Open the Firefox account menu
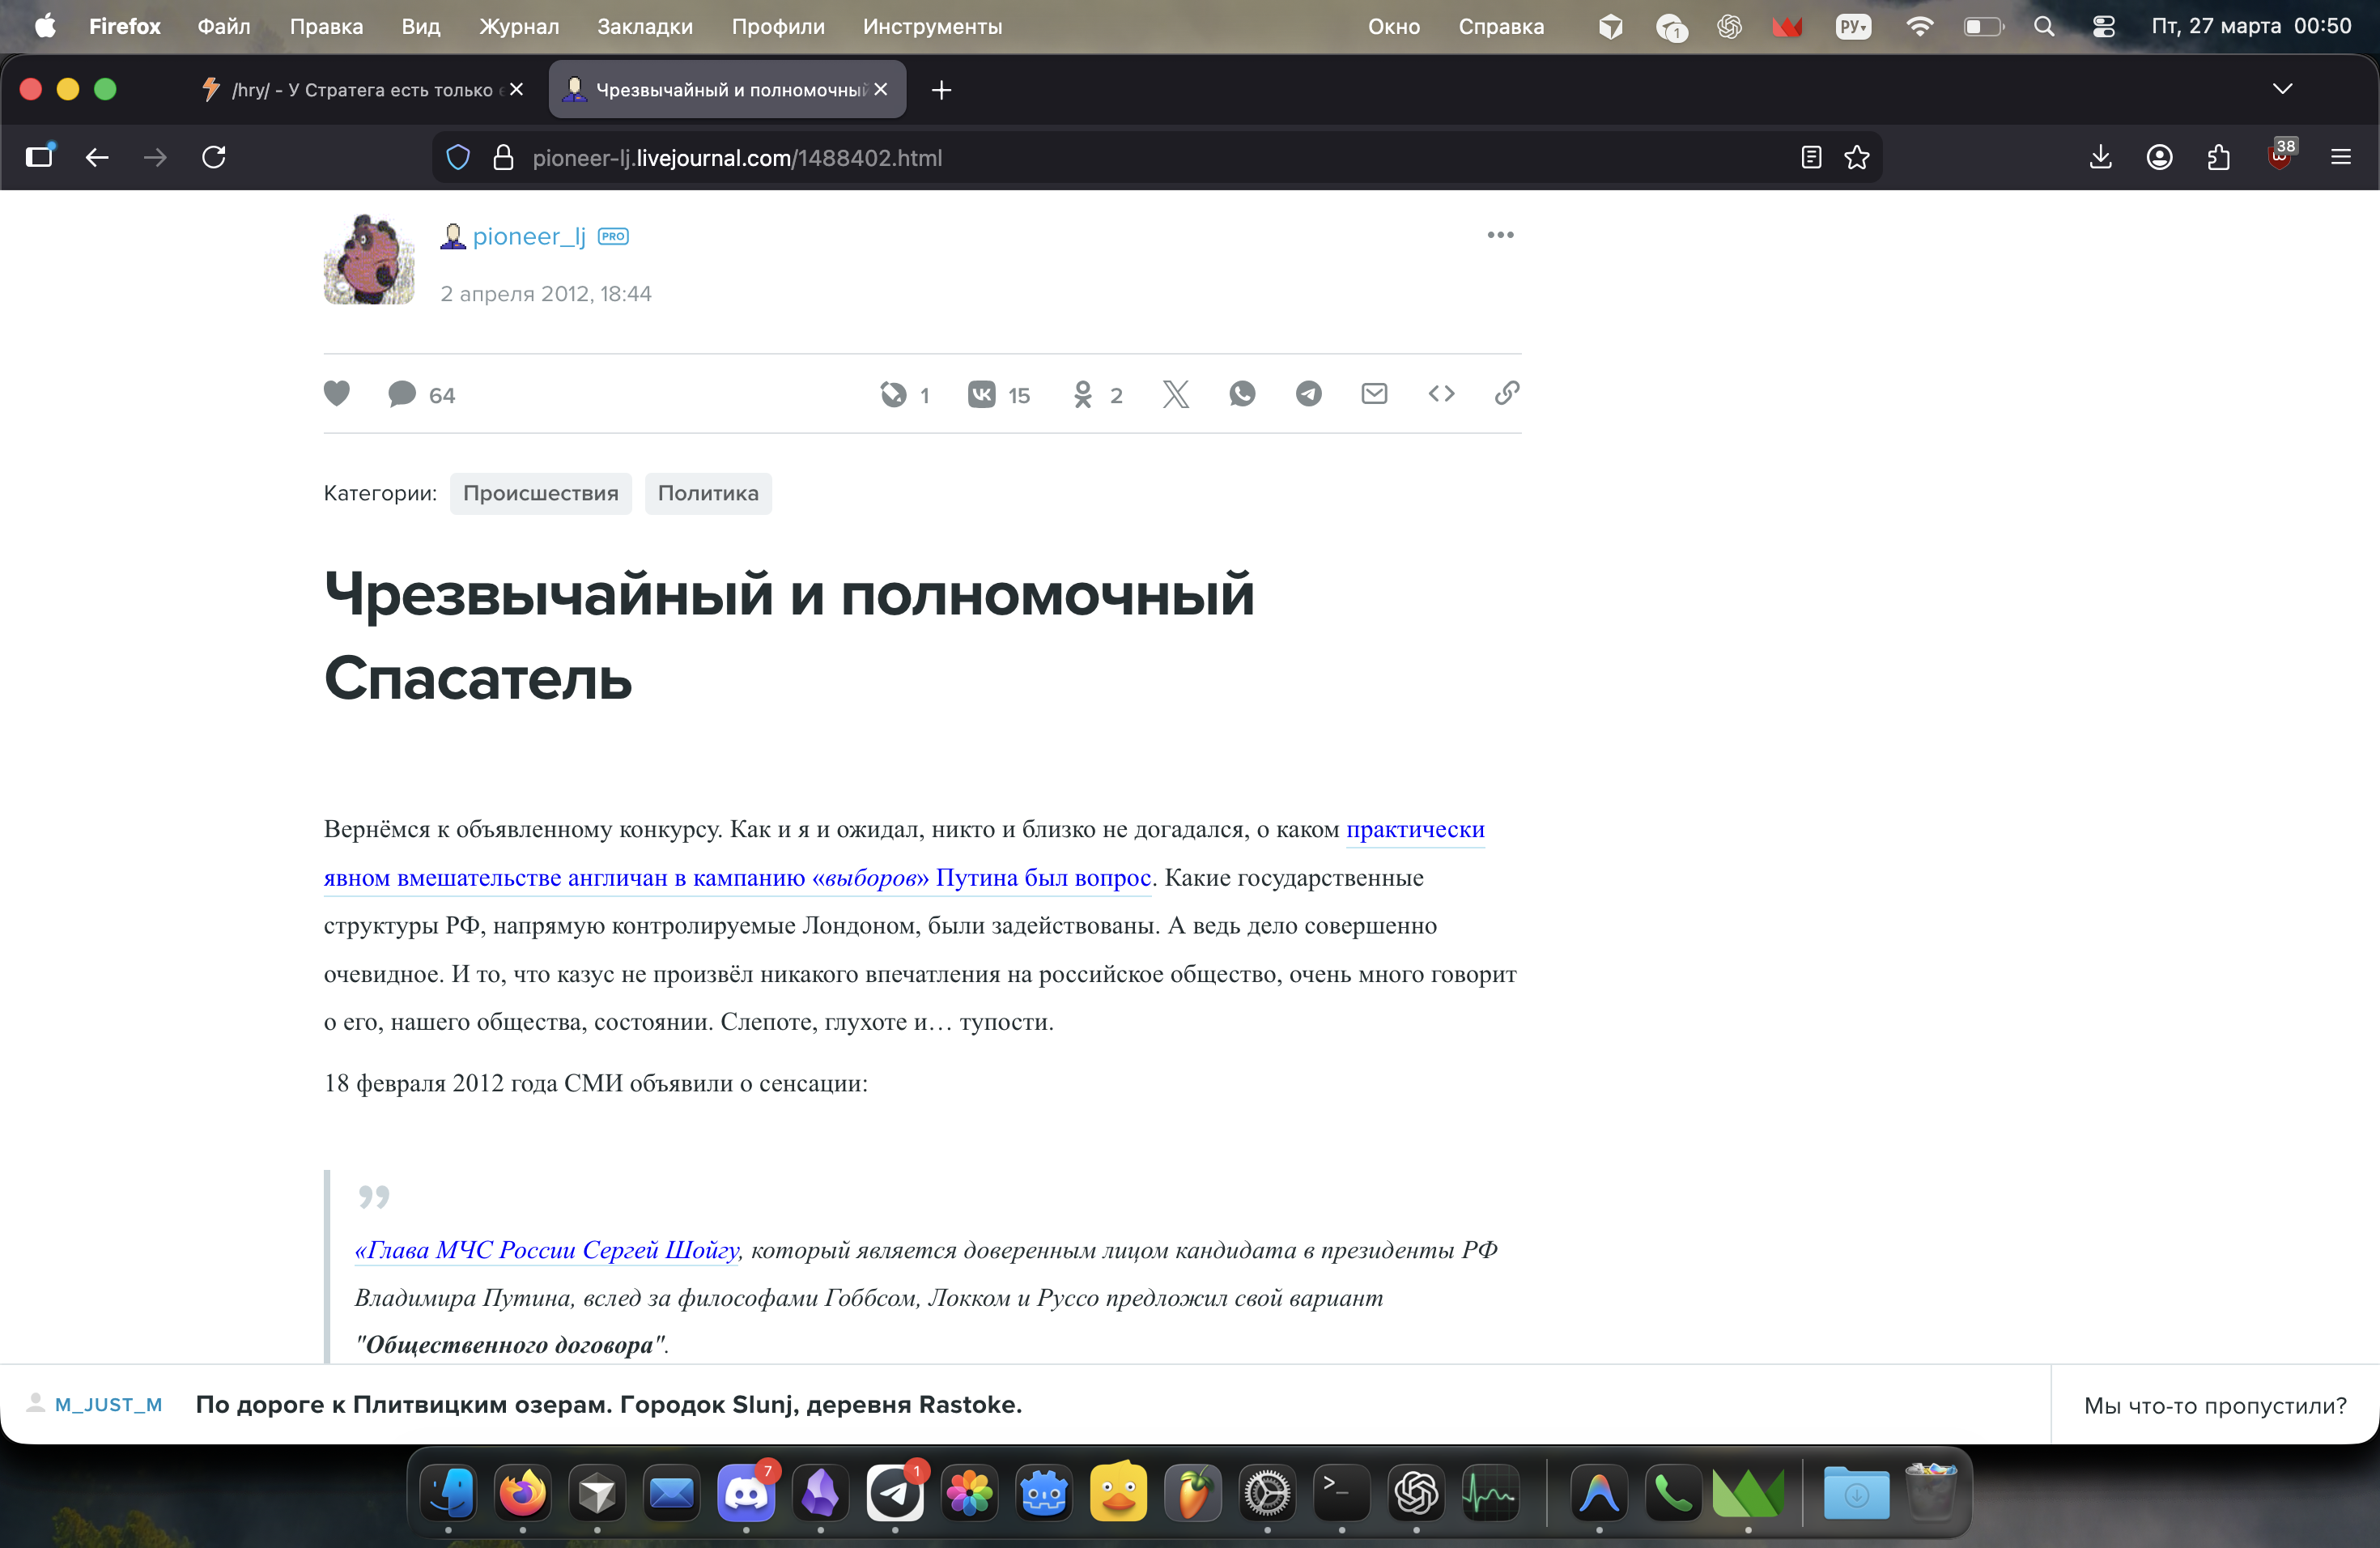 tap(2160, 157)
